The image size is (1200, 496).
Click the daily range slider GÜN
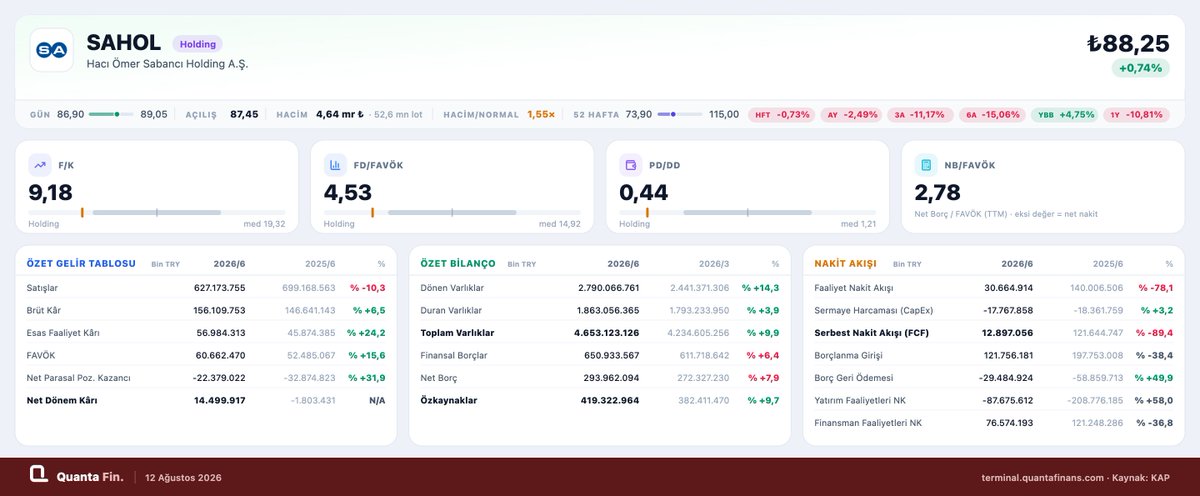point(112,114)
